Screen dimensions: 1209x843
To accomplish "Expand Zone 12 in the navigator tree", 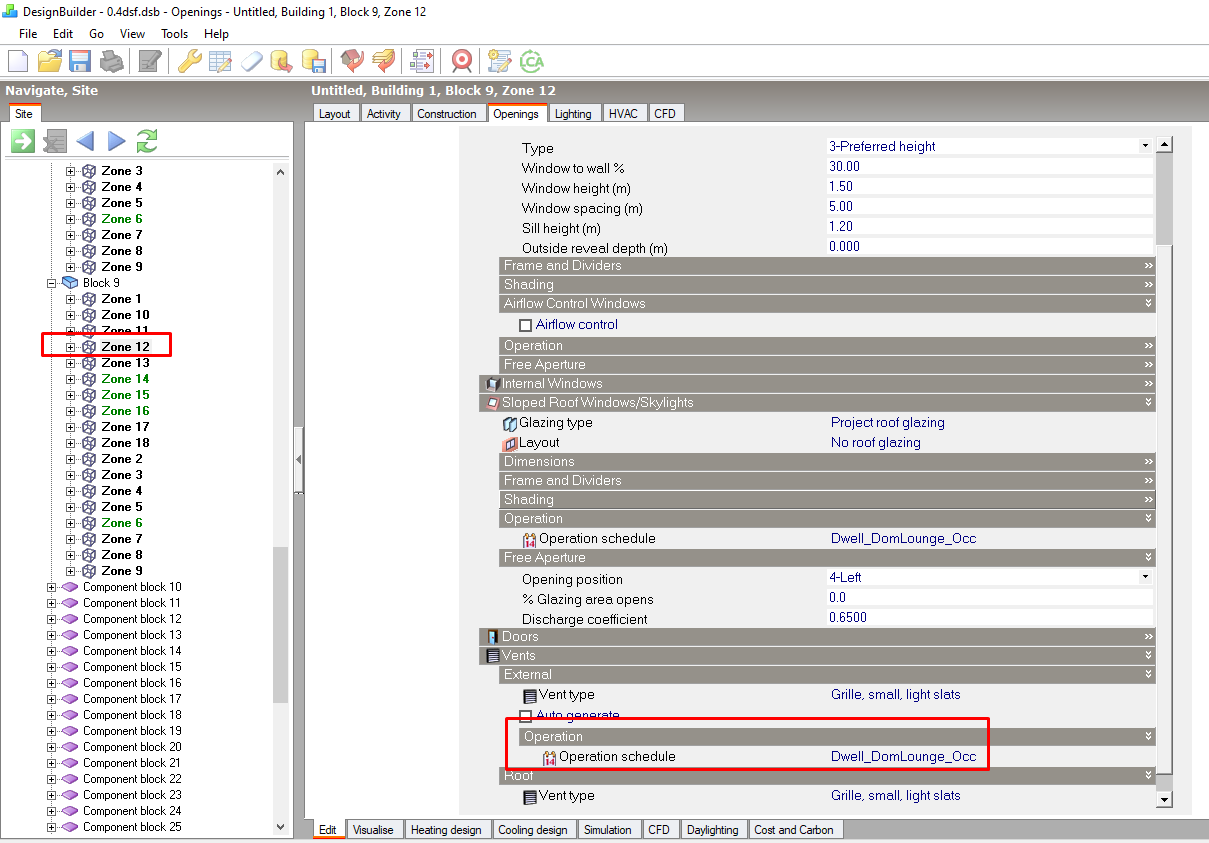I will tap(70, 347).
